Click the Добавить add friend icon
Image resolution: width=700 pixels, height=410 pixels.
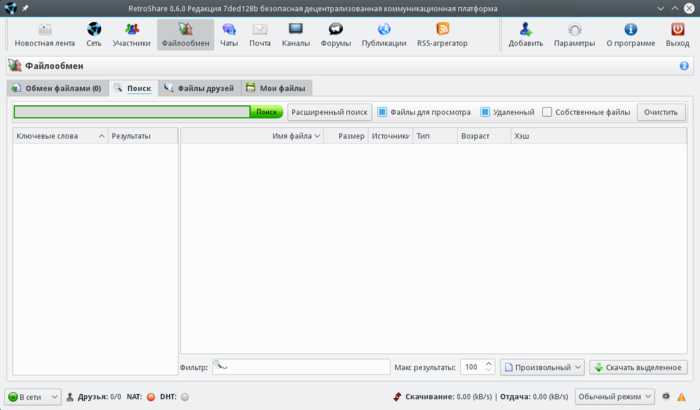[x=525, y=35]
